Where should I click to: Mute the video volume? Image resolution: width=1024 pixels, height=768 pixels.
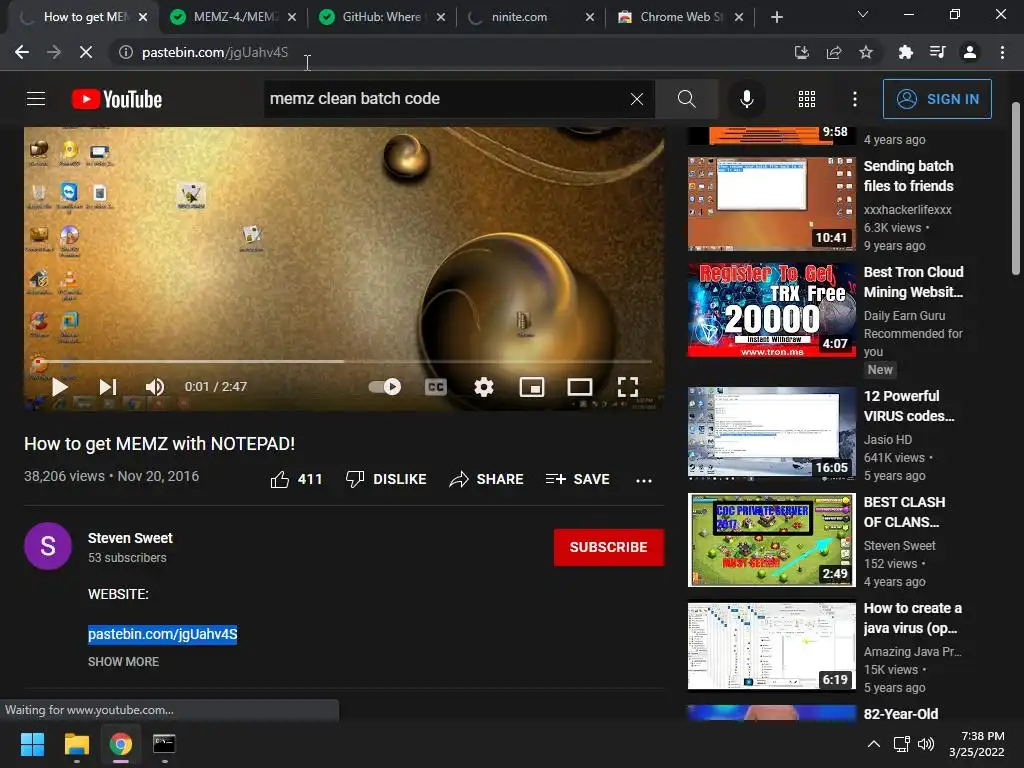coord(155,387)
